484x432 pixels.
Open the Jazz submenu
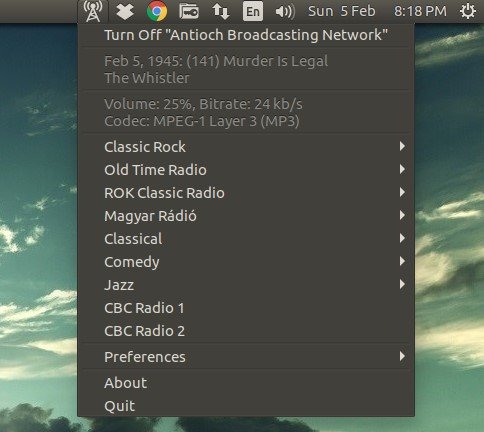point(246,285)
